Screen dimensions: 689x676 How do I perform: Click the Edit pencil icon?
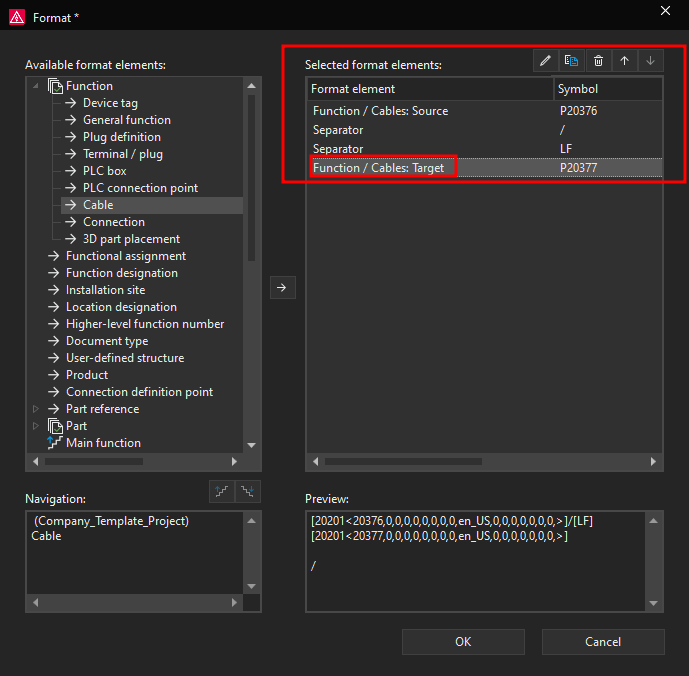(545, 61)
